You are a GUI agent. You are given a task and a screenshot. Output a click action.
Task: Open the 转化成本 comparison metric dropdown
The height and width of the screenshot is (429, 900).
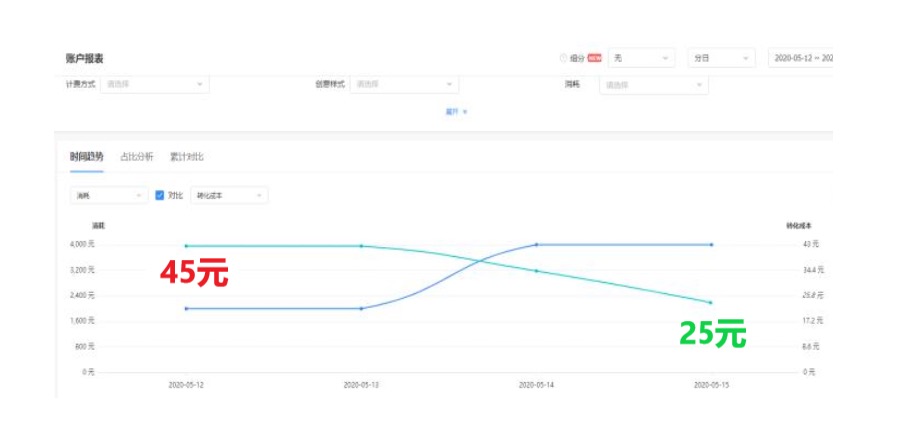pyautogui.click(x=229, y=196)
